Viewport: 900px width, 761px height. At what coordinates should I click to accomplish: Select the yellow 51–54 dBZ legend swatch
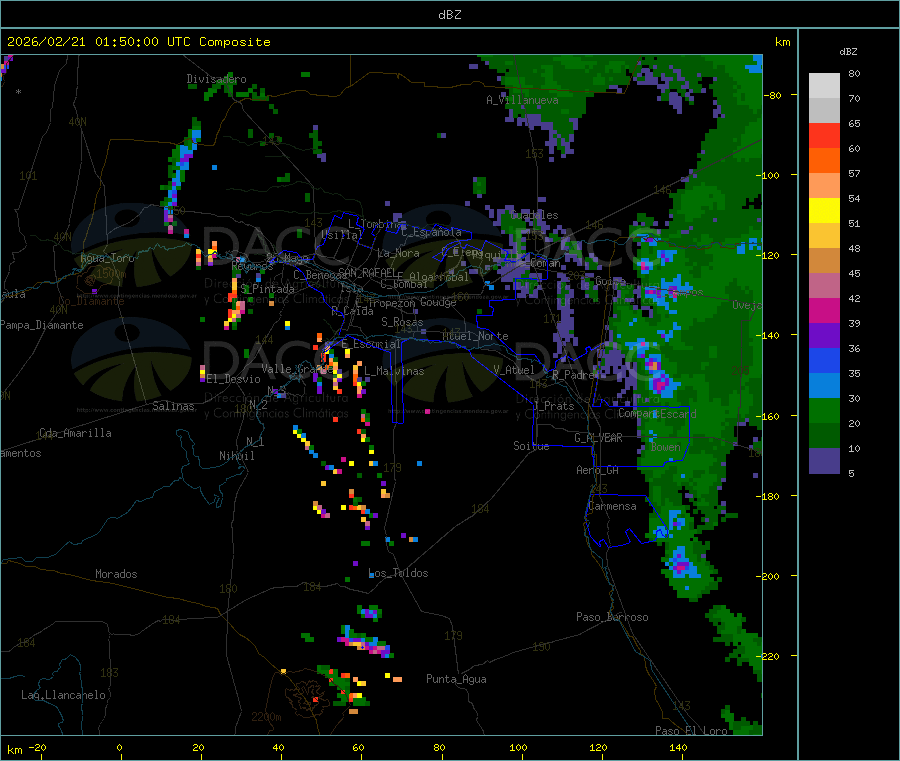click(824, 211)
